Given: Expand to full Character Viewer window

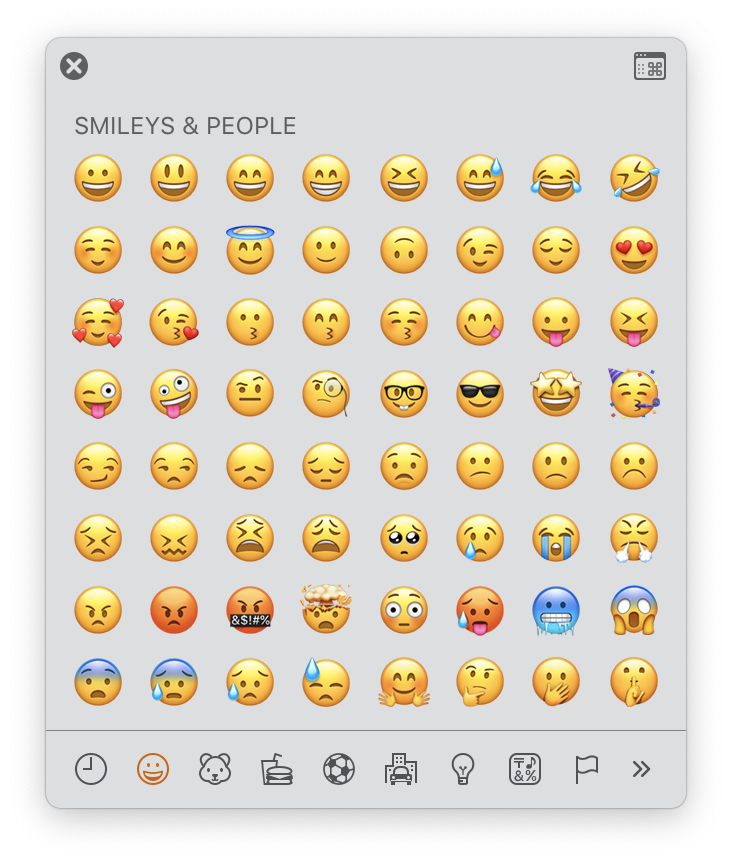Looking at the screenshot, I should [650, 66].
